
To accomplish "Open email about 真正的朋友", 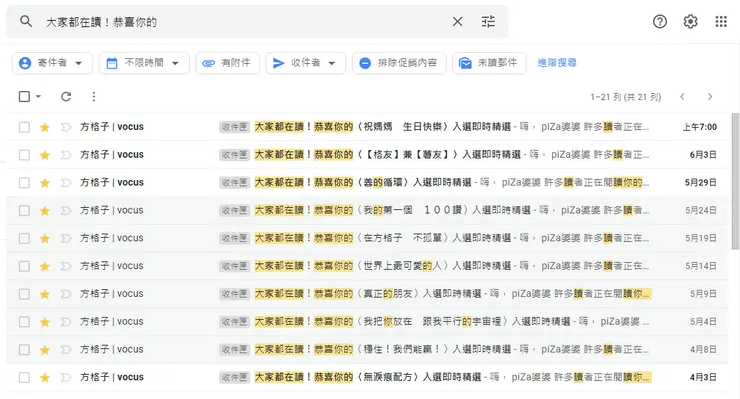I will (368, 294).
